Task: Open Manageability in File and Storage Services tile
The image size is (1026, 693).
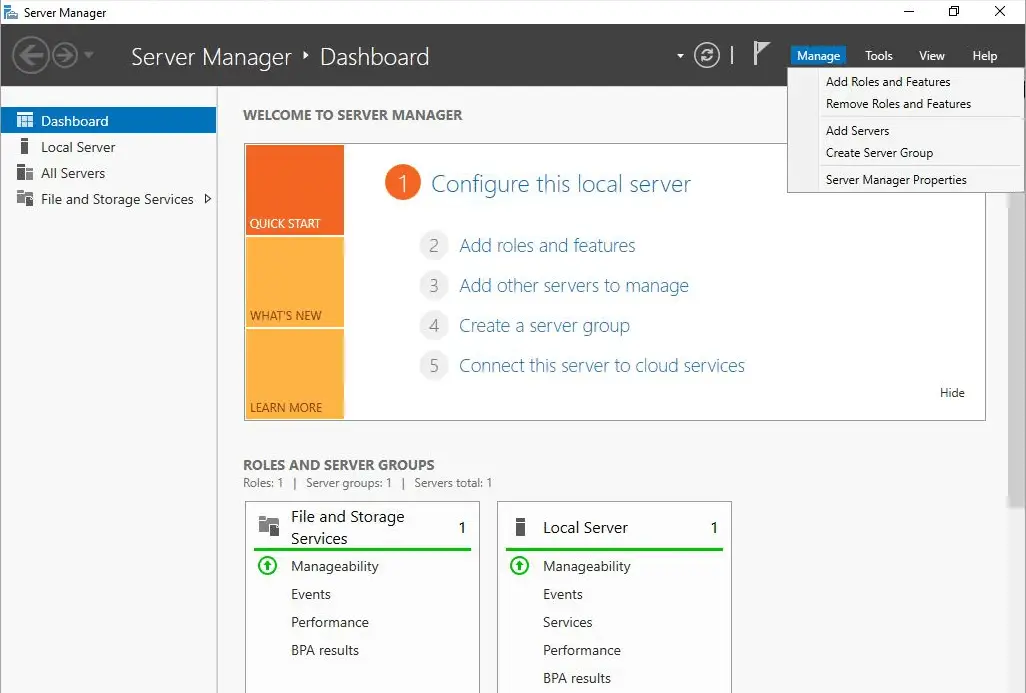Action: [334, 567]
